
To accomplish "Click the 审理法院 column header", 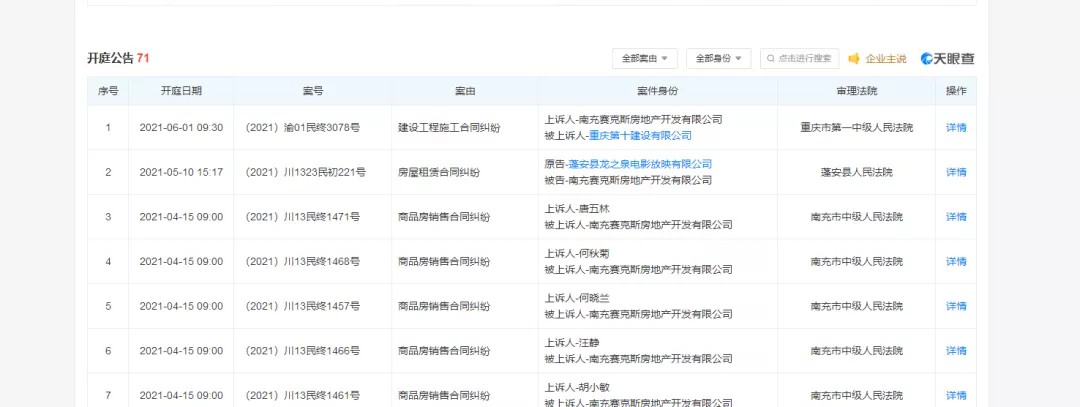I will [856, 91].
